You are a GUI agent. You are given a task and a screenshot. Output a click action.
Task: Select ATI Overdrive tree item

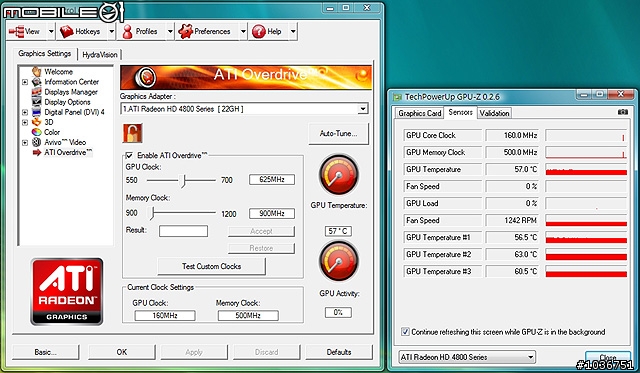click(x=68, y=152)
